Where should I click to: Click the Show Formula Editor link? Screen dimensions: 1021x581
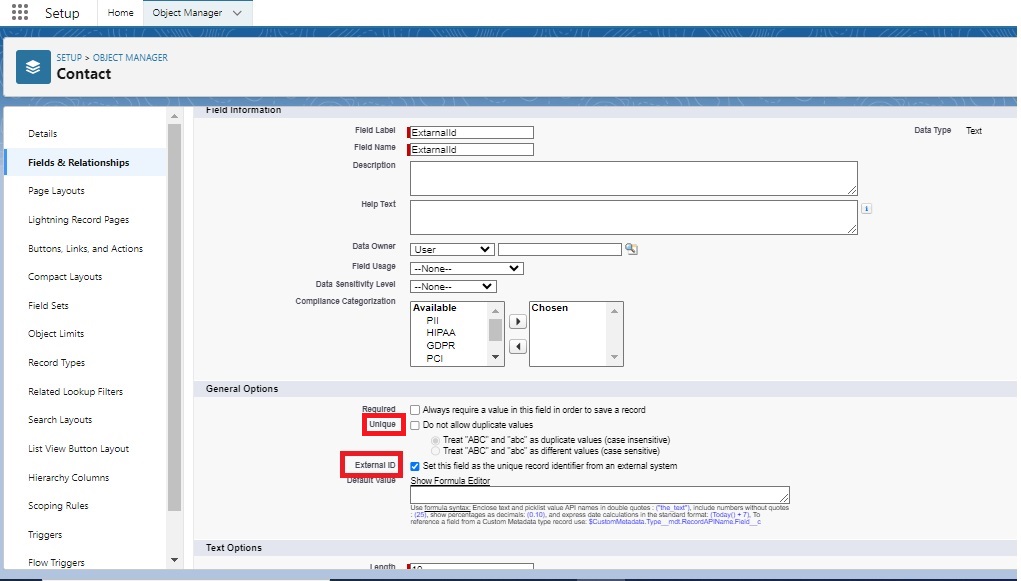pos(450,481)
